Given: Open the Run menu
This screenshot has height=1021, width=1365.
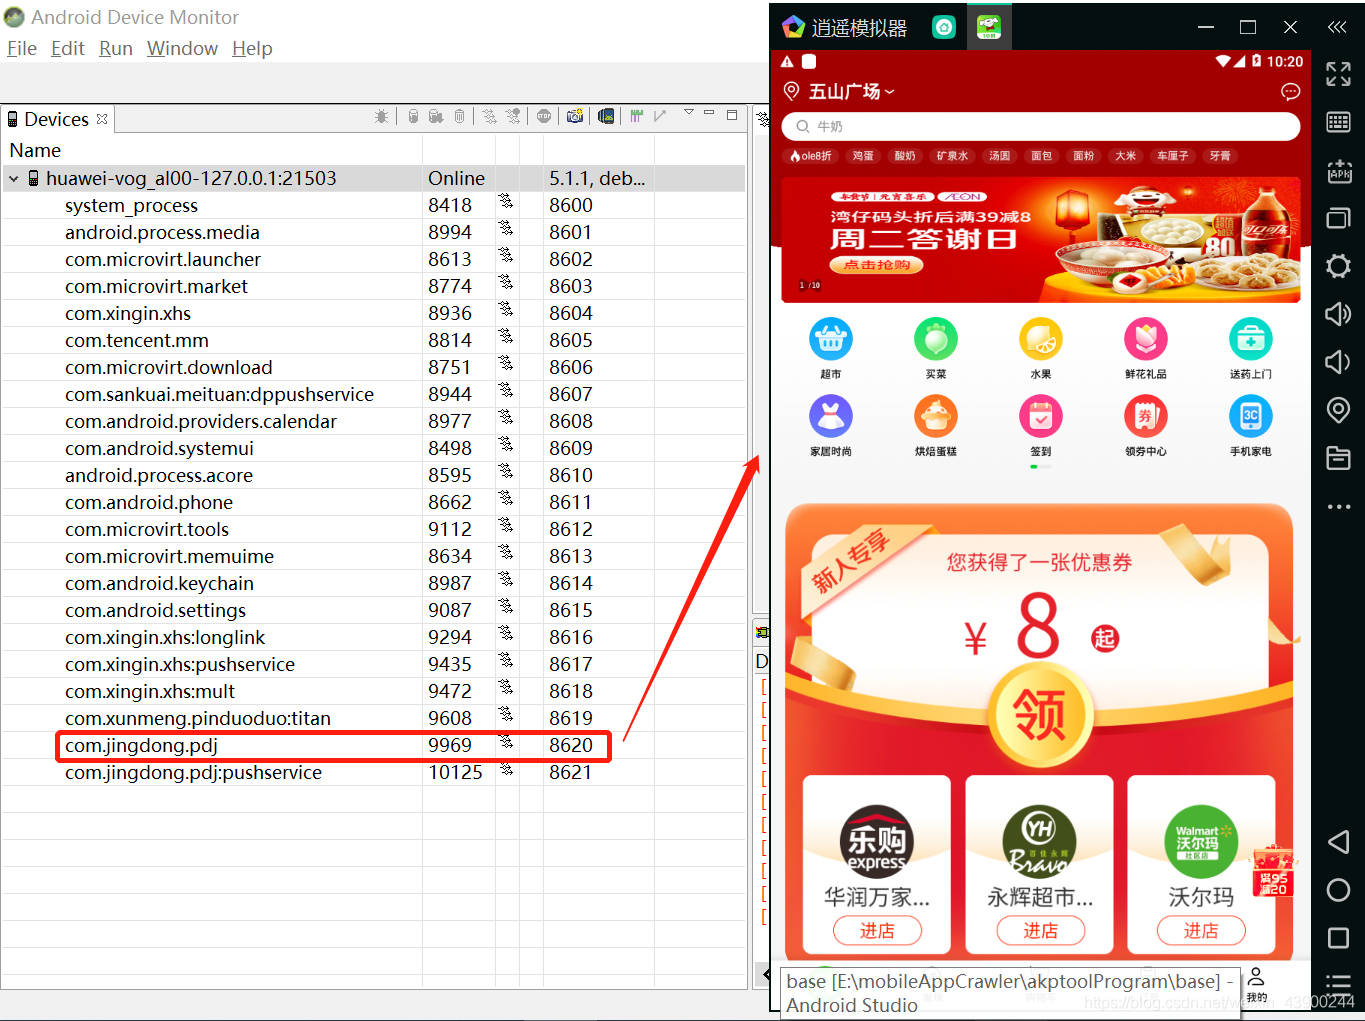Looking at the screenshot, I should [116, 48].
